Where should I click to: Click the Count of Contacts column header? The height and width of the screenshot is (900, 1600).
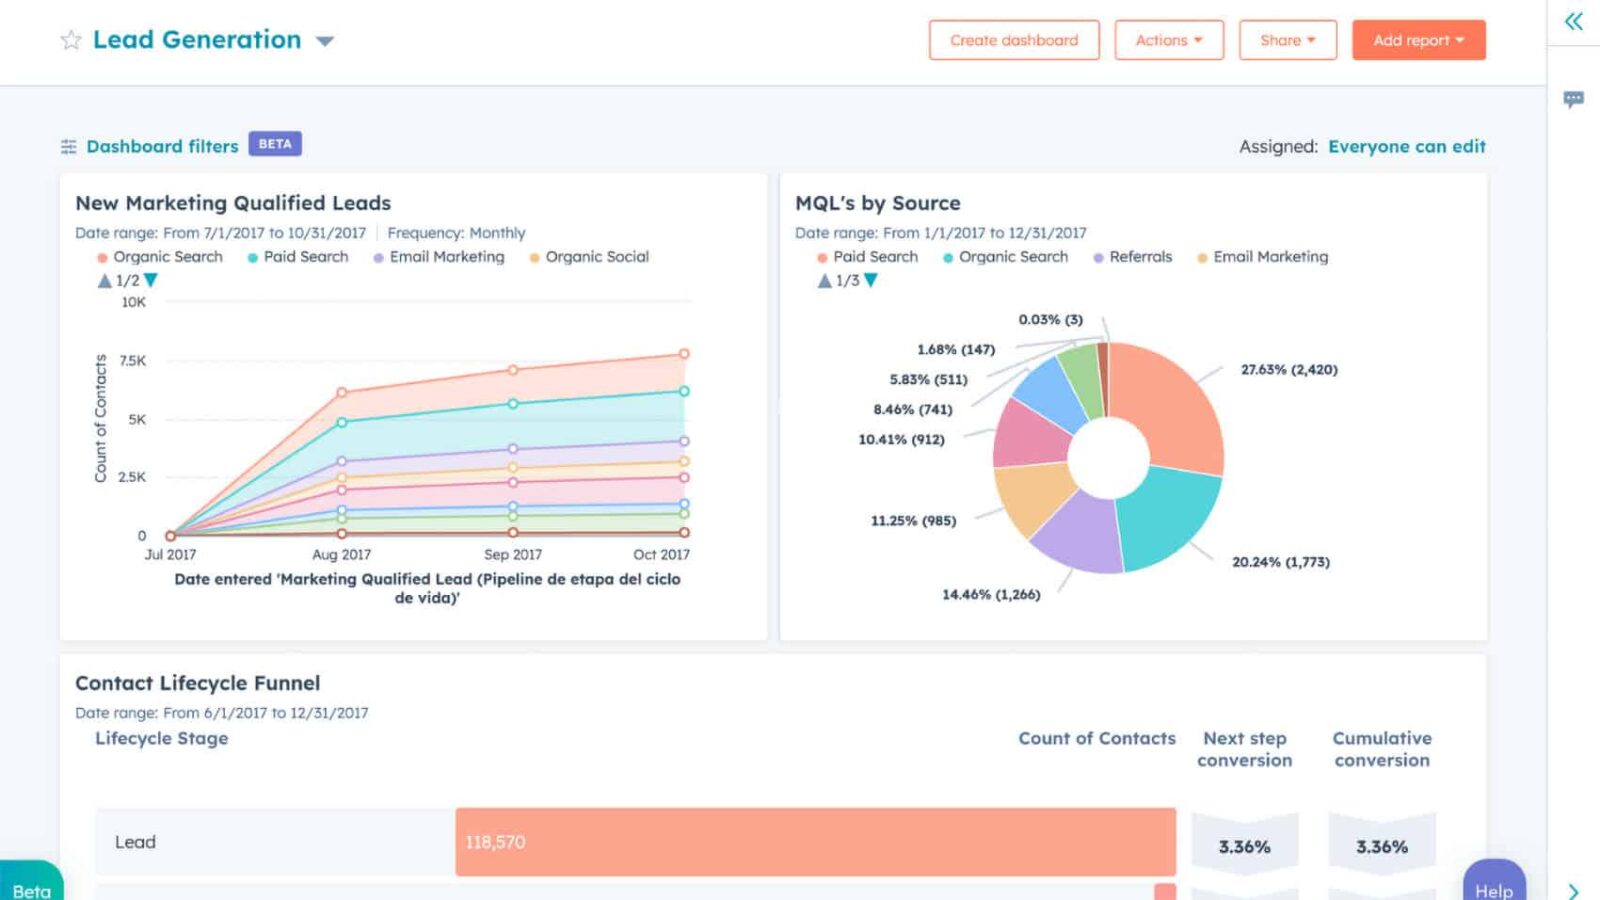click(x=1097, y=738)
